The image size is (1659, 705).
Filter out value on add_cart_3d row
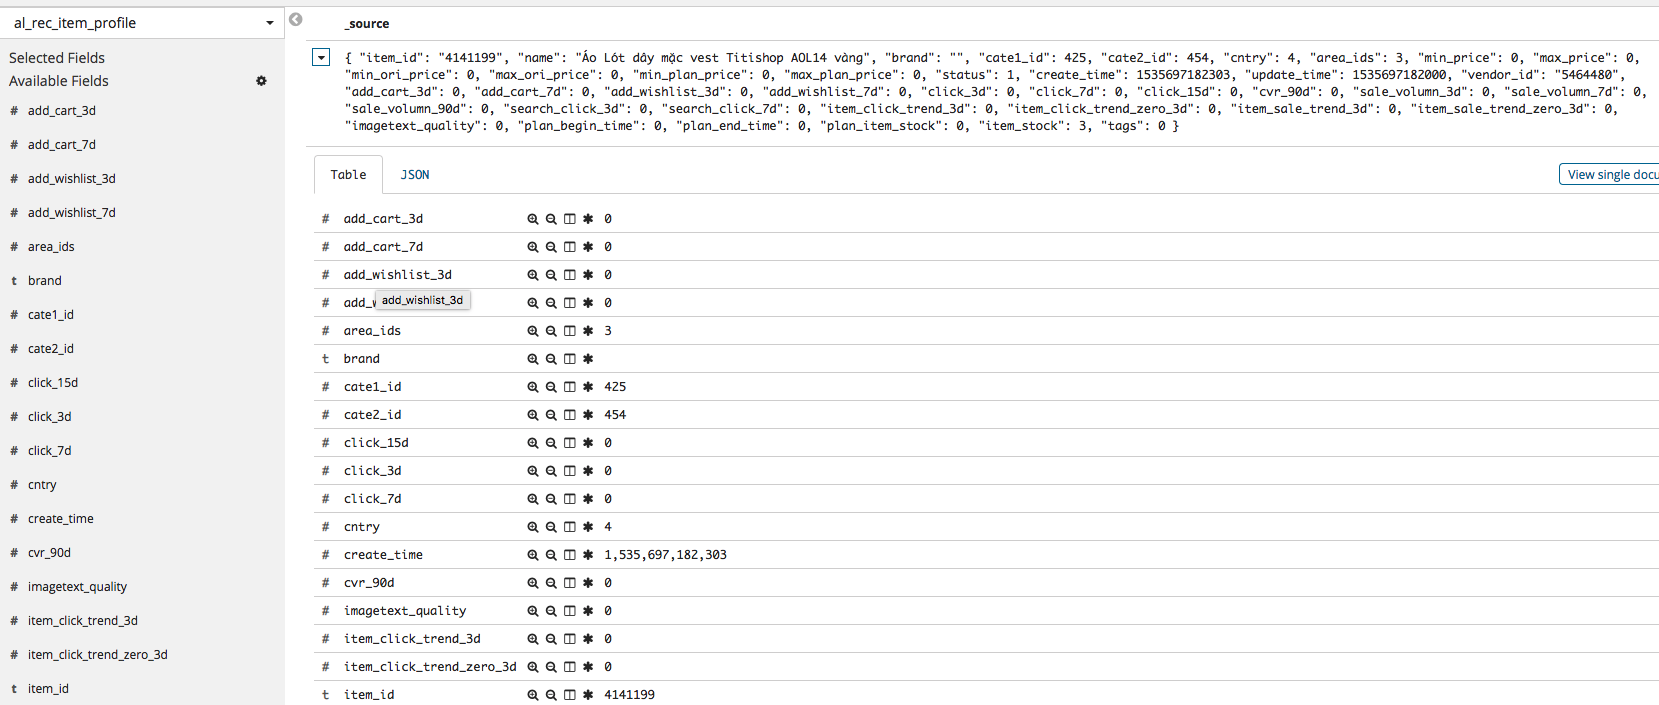point(551,219)
